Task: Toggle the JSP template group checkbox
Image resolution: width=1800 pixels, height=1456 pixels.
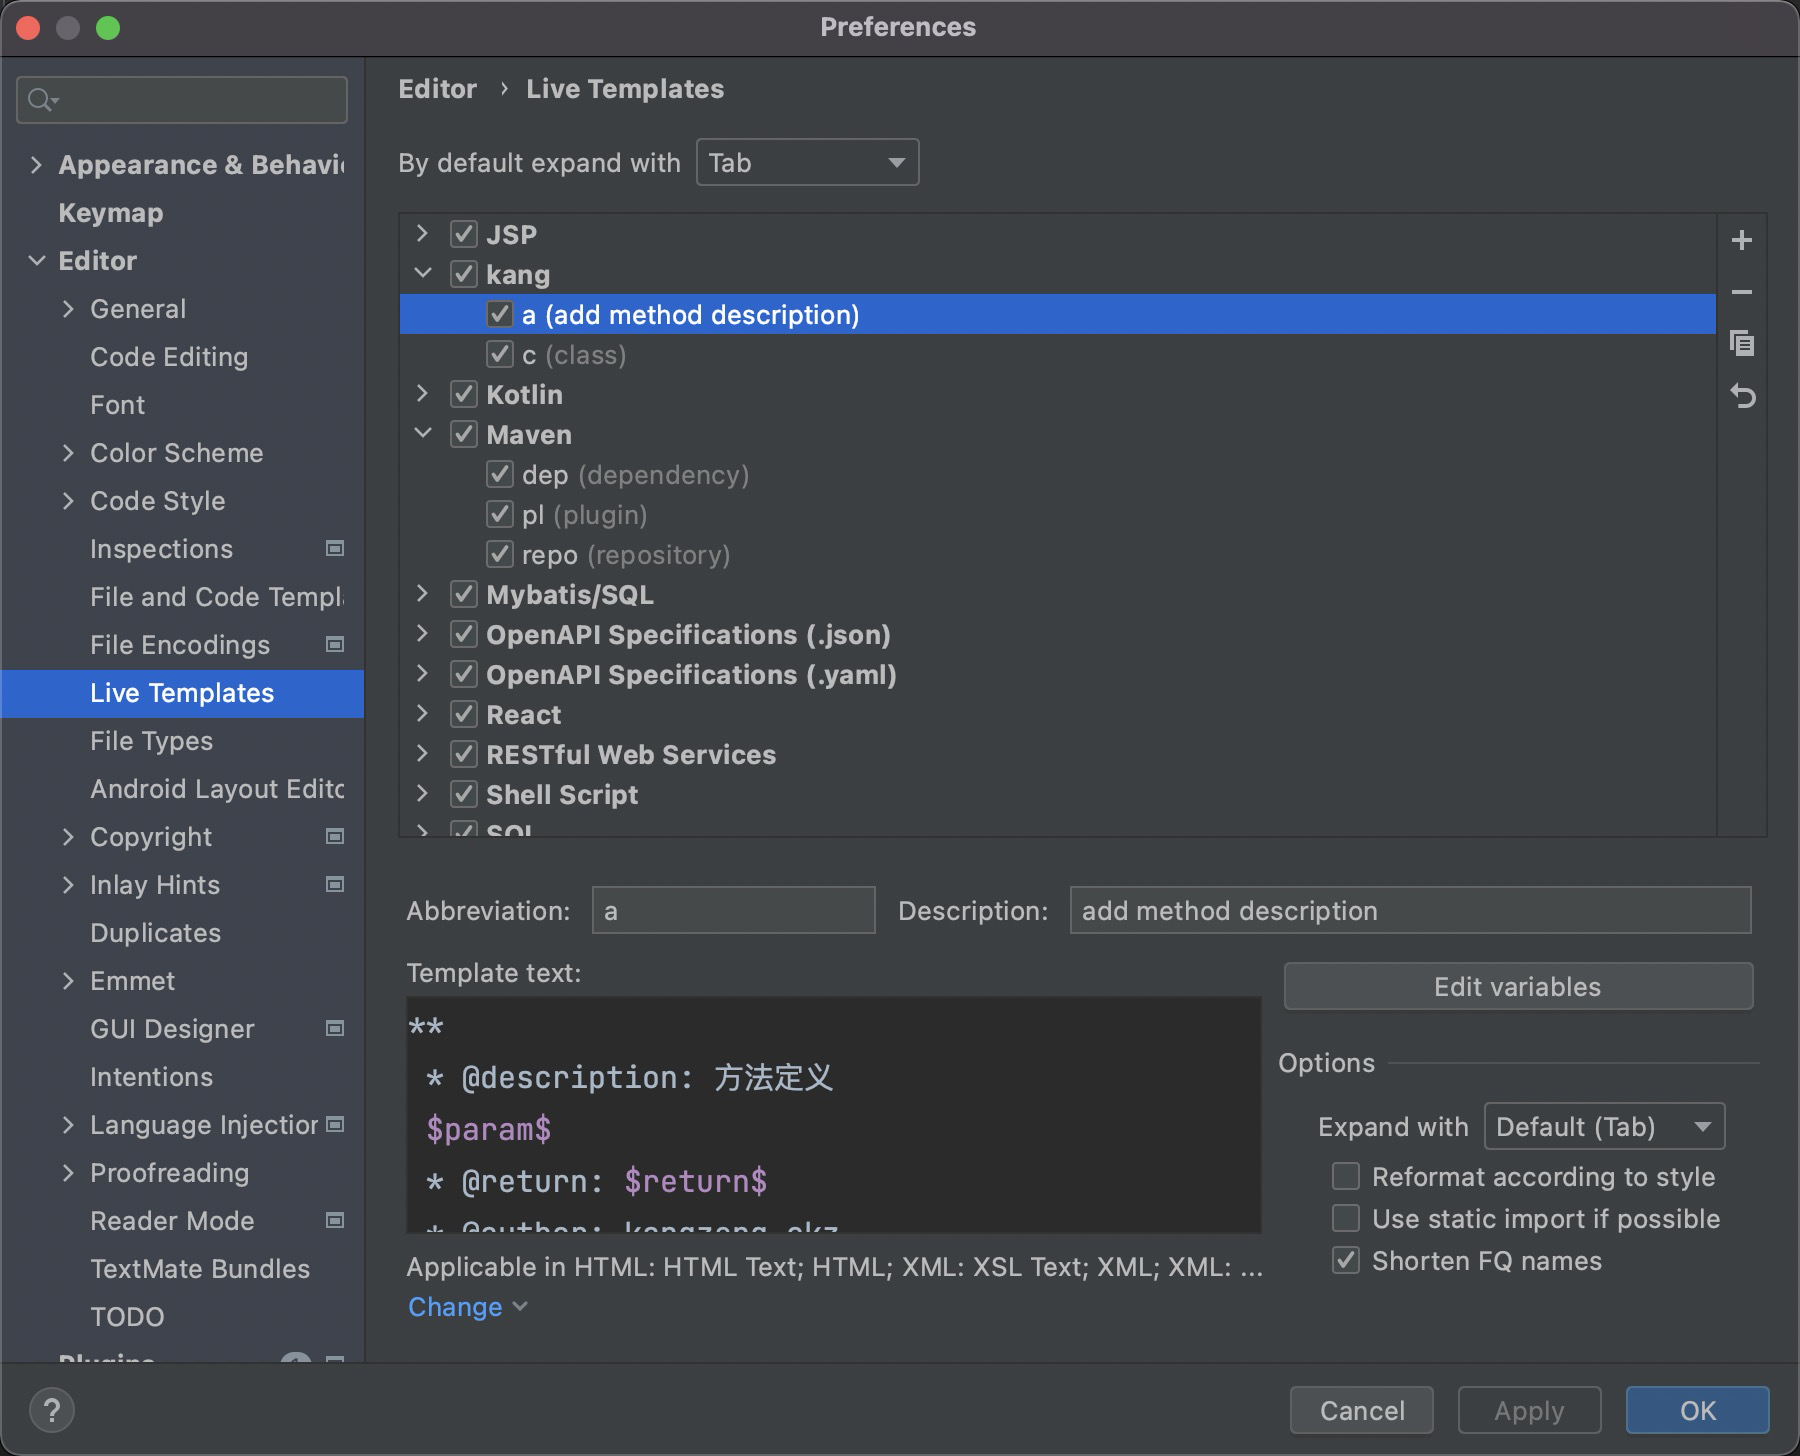Action: coord(463,234)
